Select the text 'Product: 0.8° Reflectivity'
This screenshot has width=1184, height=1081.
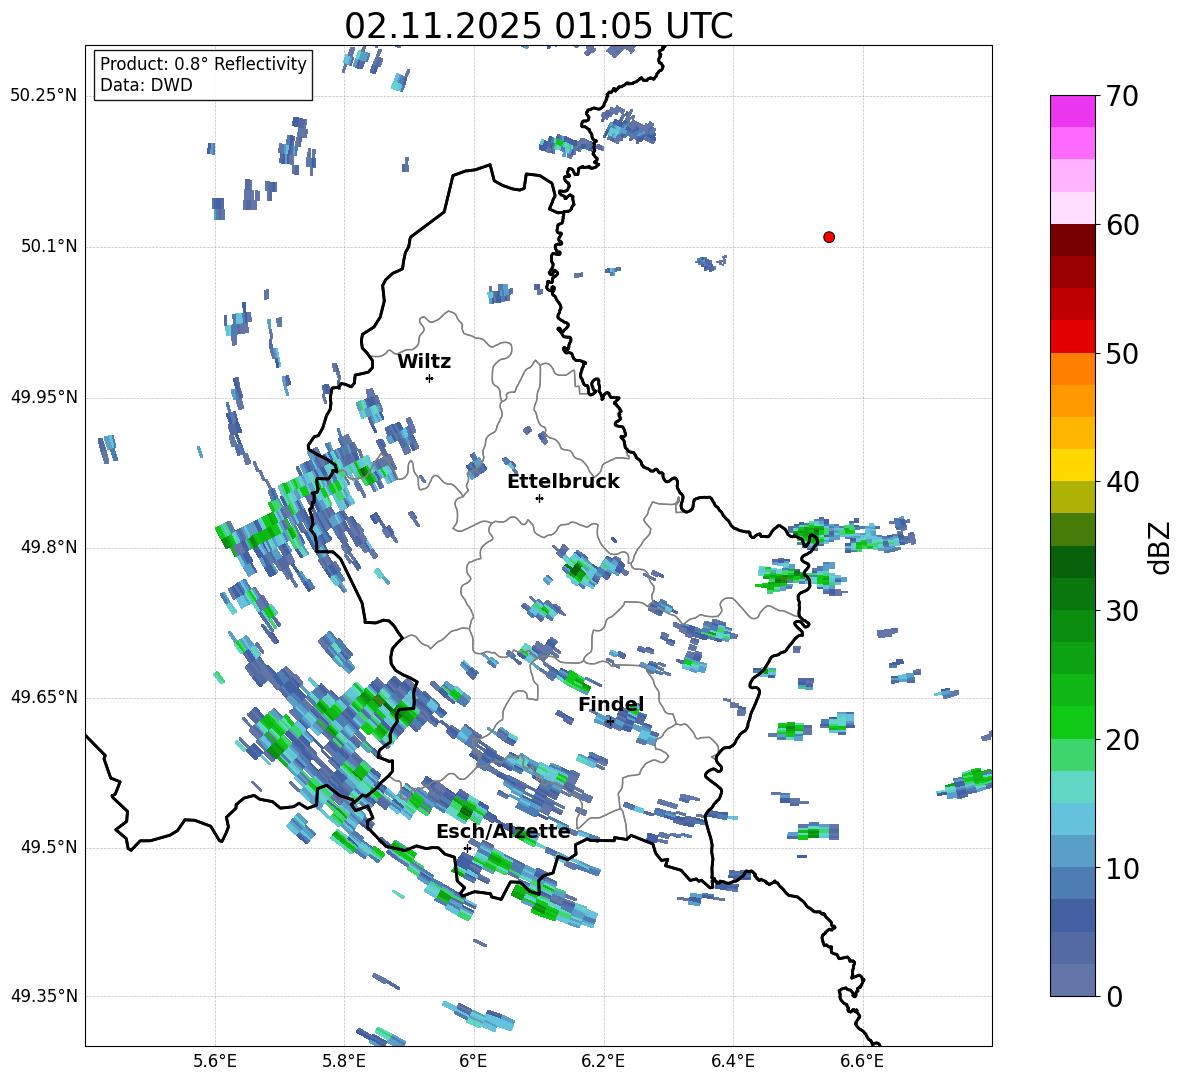coord(203,63)
